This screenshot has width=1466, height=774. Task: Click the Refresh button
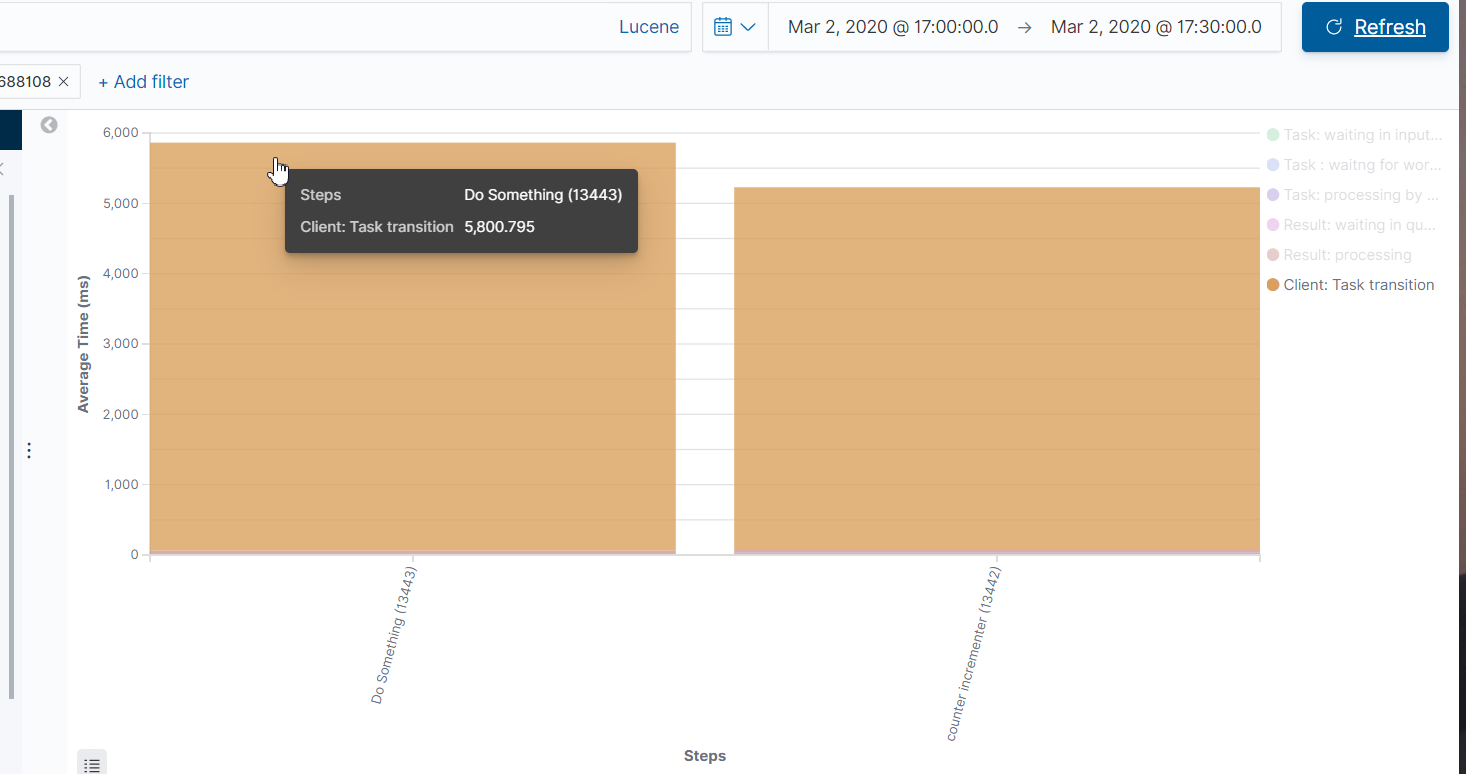tap(1375, 27)
